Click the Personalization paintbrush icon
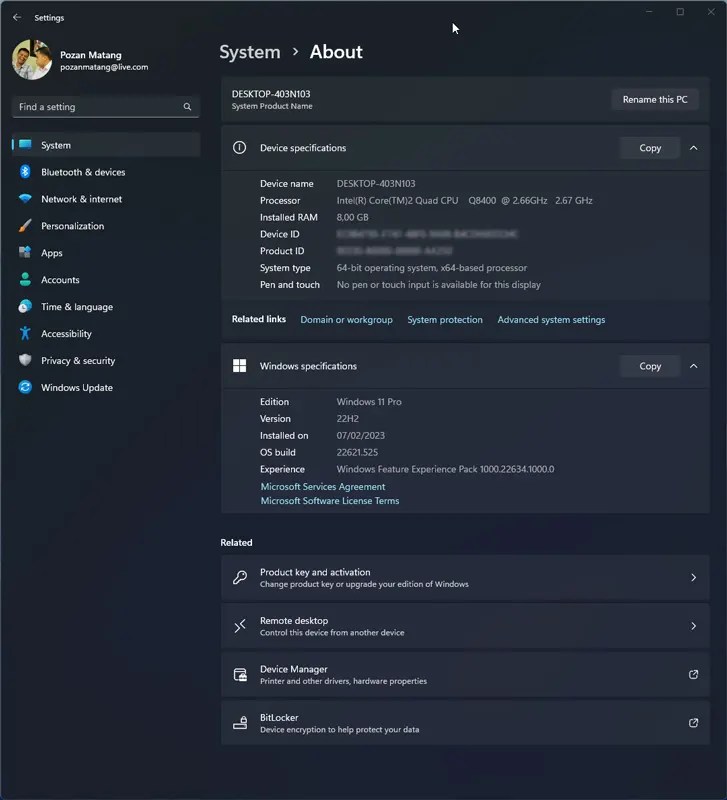This screenshot has width=727, height=800. pyautogui.click(x=25, y=226)
